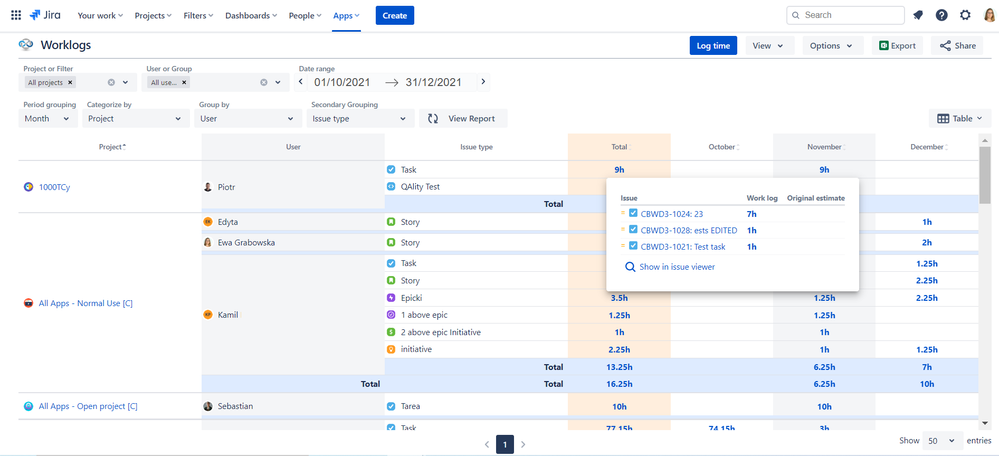
Task: Open the help question mark icon
Action: coord(941,15)
